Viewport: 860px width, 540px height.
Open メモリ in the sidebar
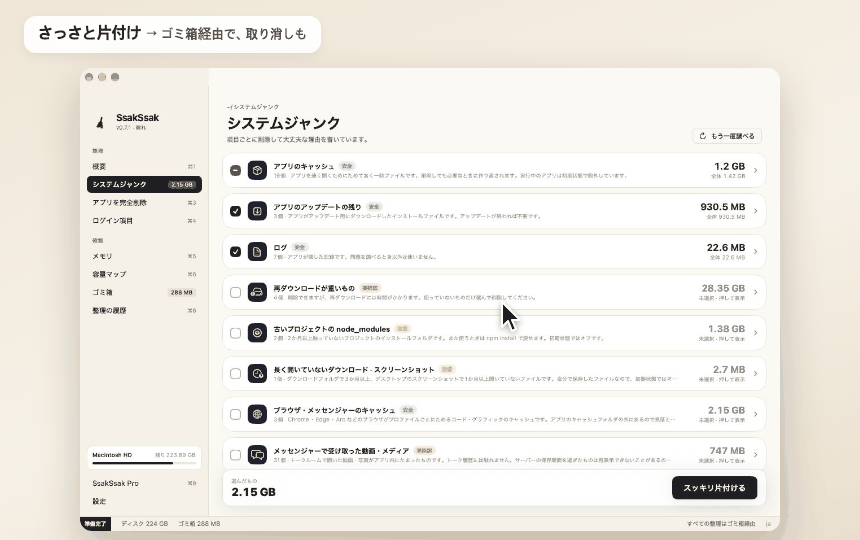click(x=144, y=256)
